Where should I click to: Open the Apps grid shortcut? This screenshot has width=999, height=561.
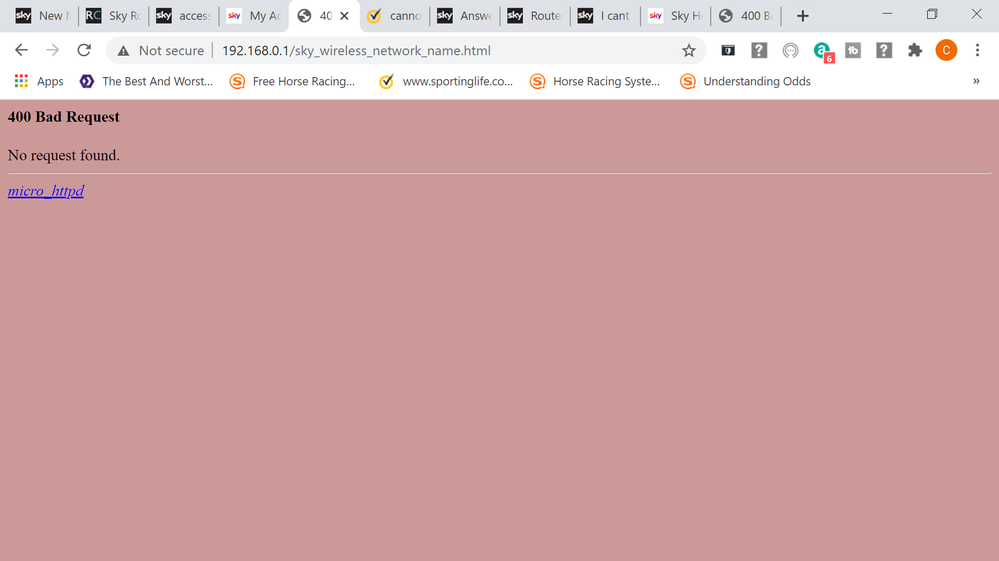[39, 81]
